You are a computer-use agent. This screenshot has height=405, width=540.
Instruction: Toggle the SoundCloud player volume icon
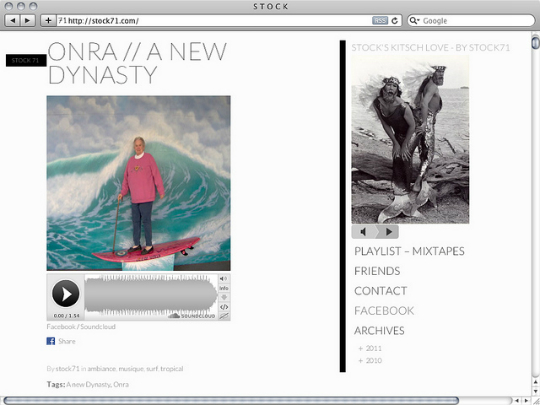(x=224, y=279)
